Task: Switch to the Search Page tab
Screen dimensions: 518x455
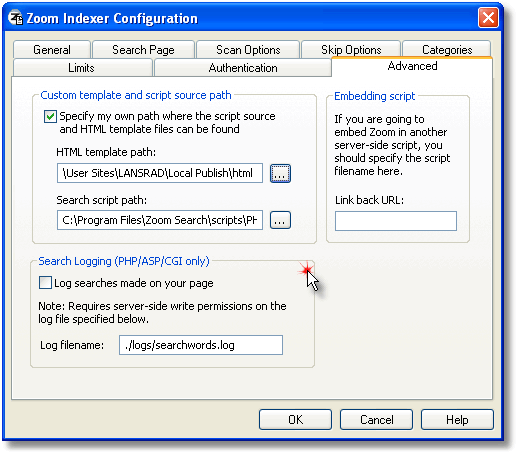Action: (x=143, y=50)
